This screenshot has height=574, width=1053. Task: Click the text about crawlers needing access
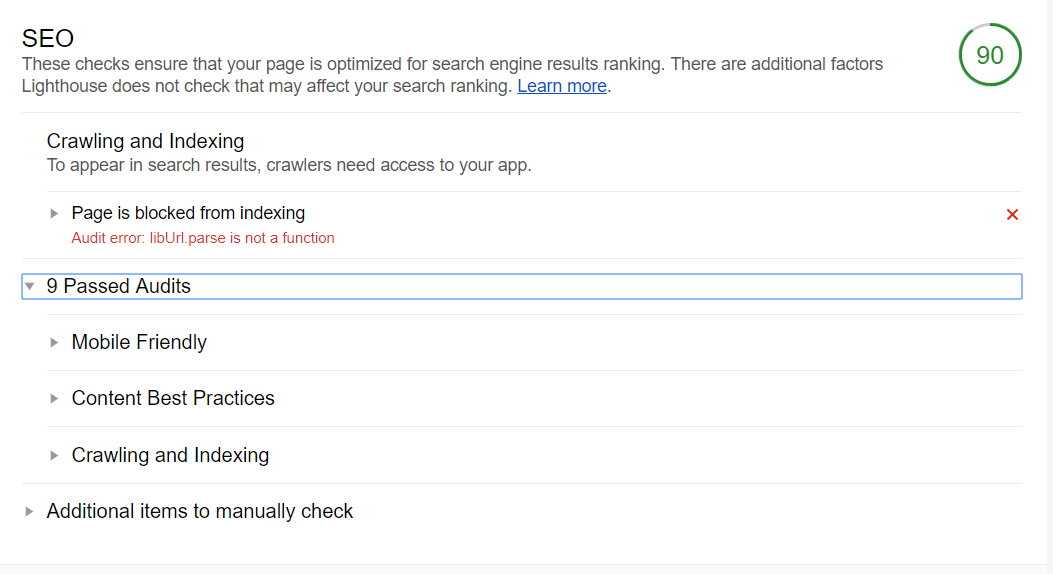[289, 165]
